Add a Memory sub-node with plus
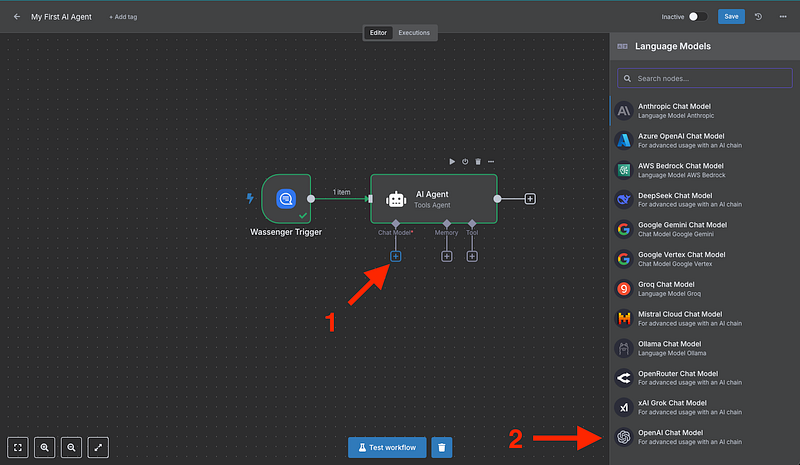800x465 pixels. (x=446, y=256)
